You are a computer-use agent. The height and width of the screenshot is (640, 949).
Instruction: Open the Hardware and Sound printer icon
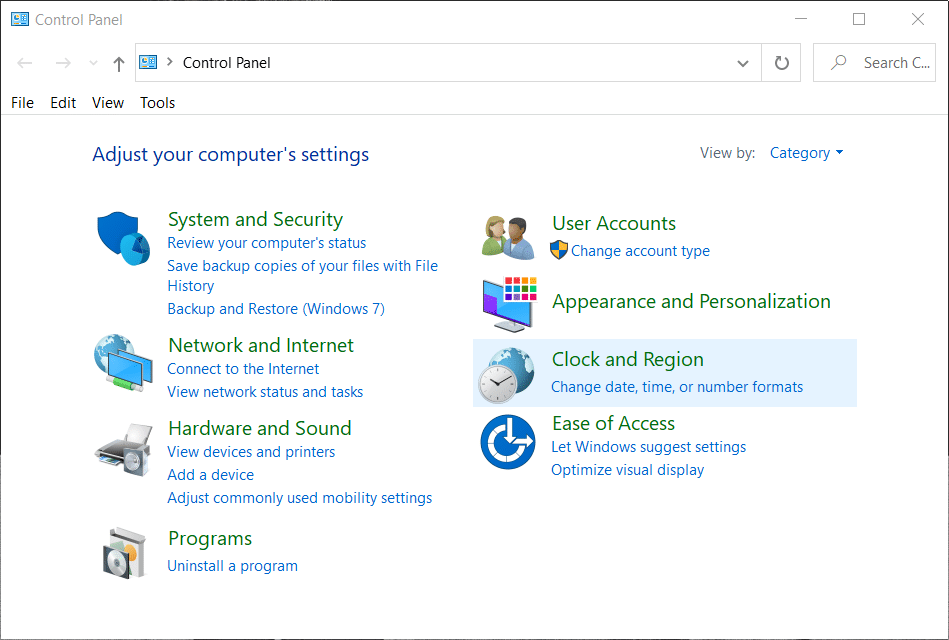click(122, 449)
